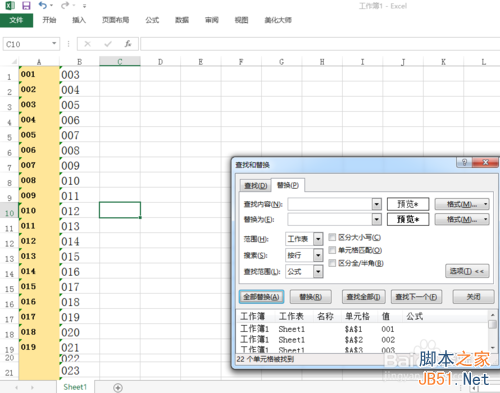
Task: Switch to the 插入 ribbon tab
Action: click(79, 20)
